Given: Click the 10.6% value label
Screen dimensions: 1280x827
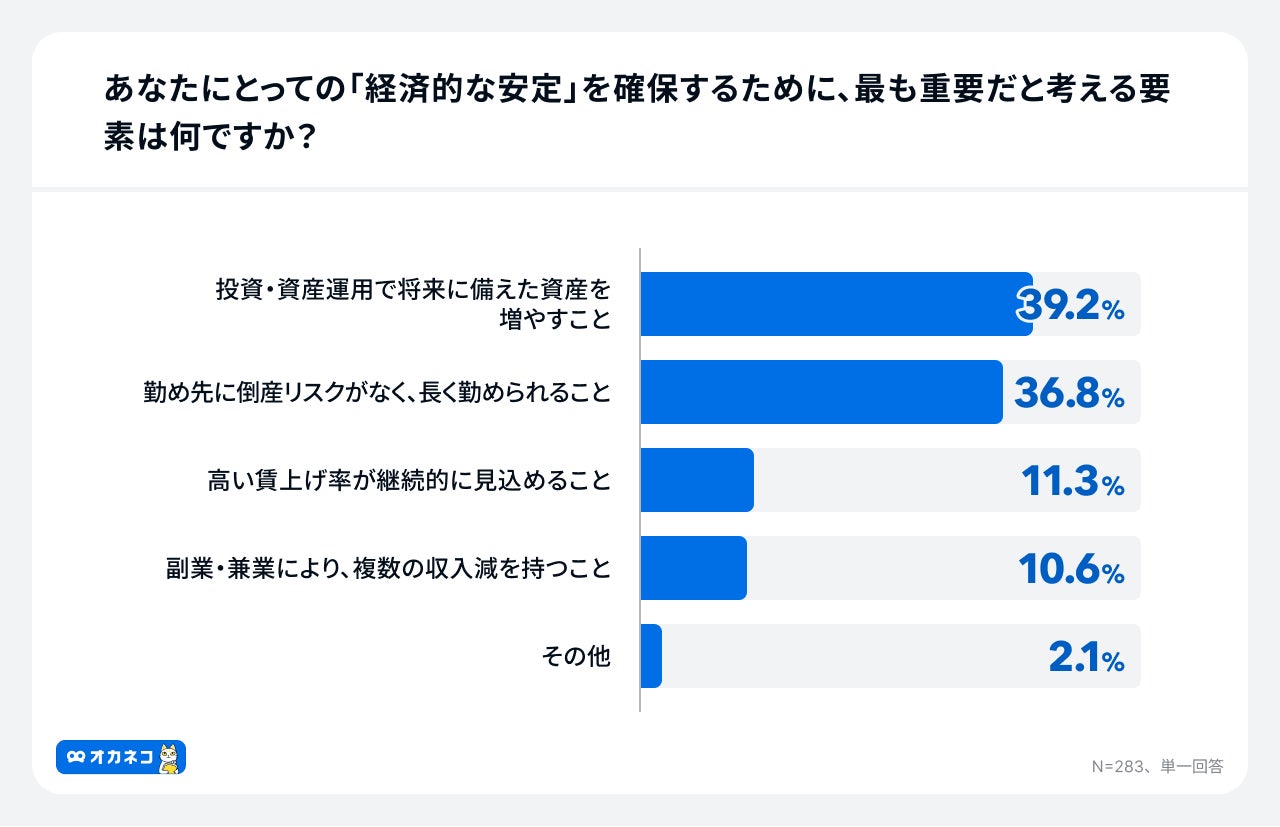Looking at the screenshot, I should click(x=1071, y=569).
